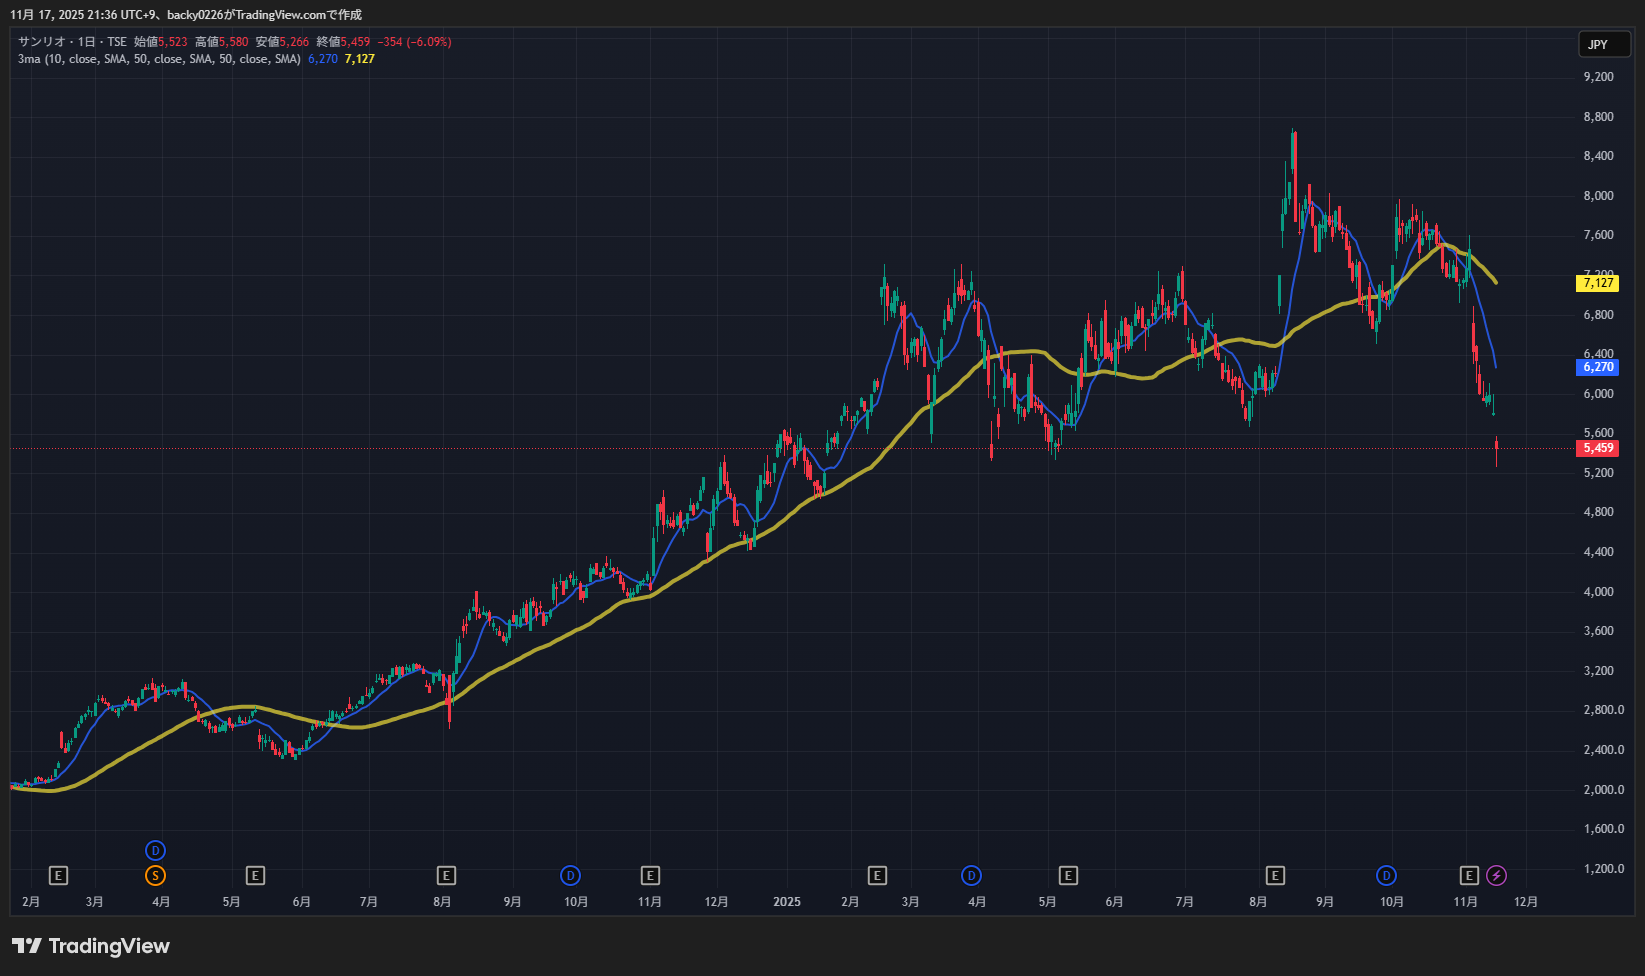Image resolution: width=1645 pixels, height=976 pixels.
Task: Select the dividend 'D' marker near October 2024
Action: 570,876
